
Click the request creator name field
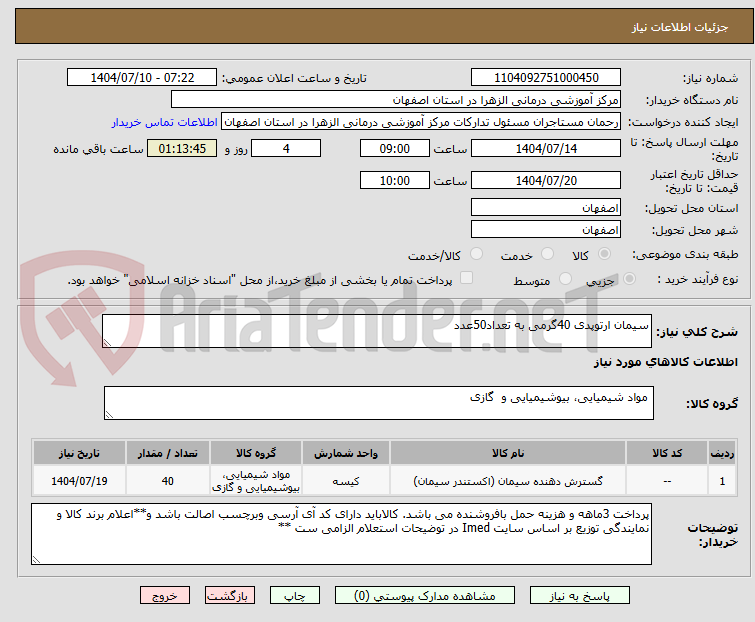coord(421,122)
